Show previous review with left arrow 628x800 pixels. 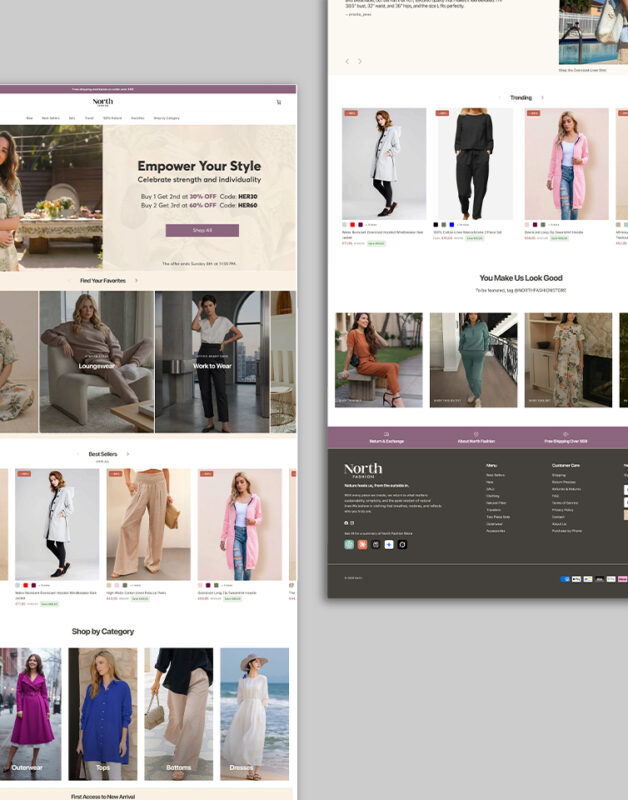tap(347, 61)
